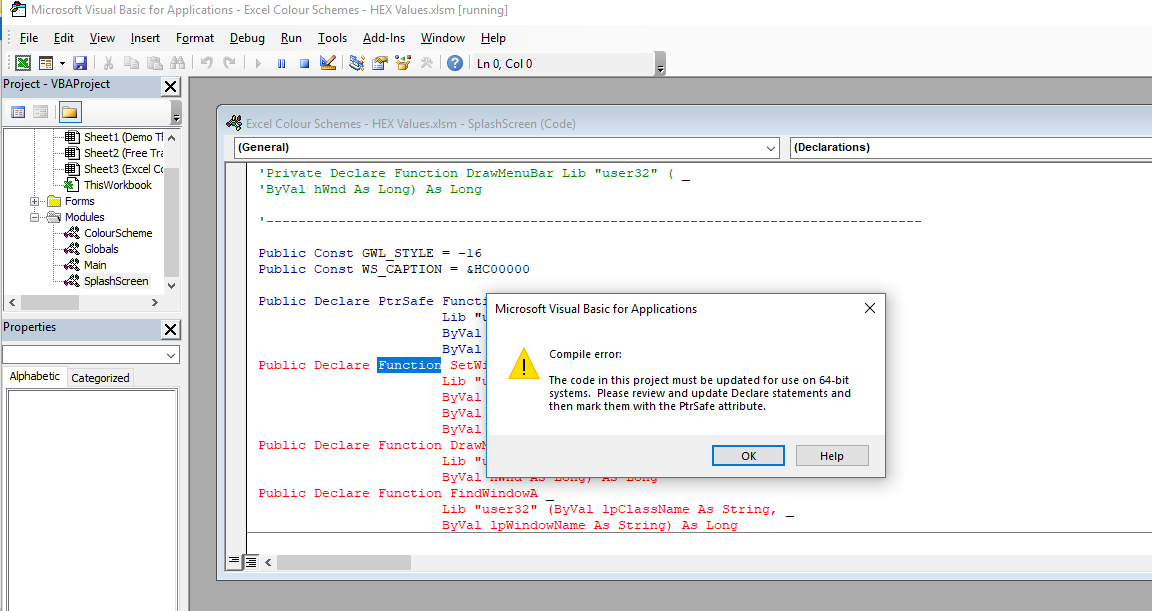Switch to Procedure View at code window bottom

(x=234, y=561)
